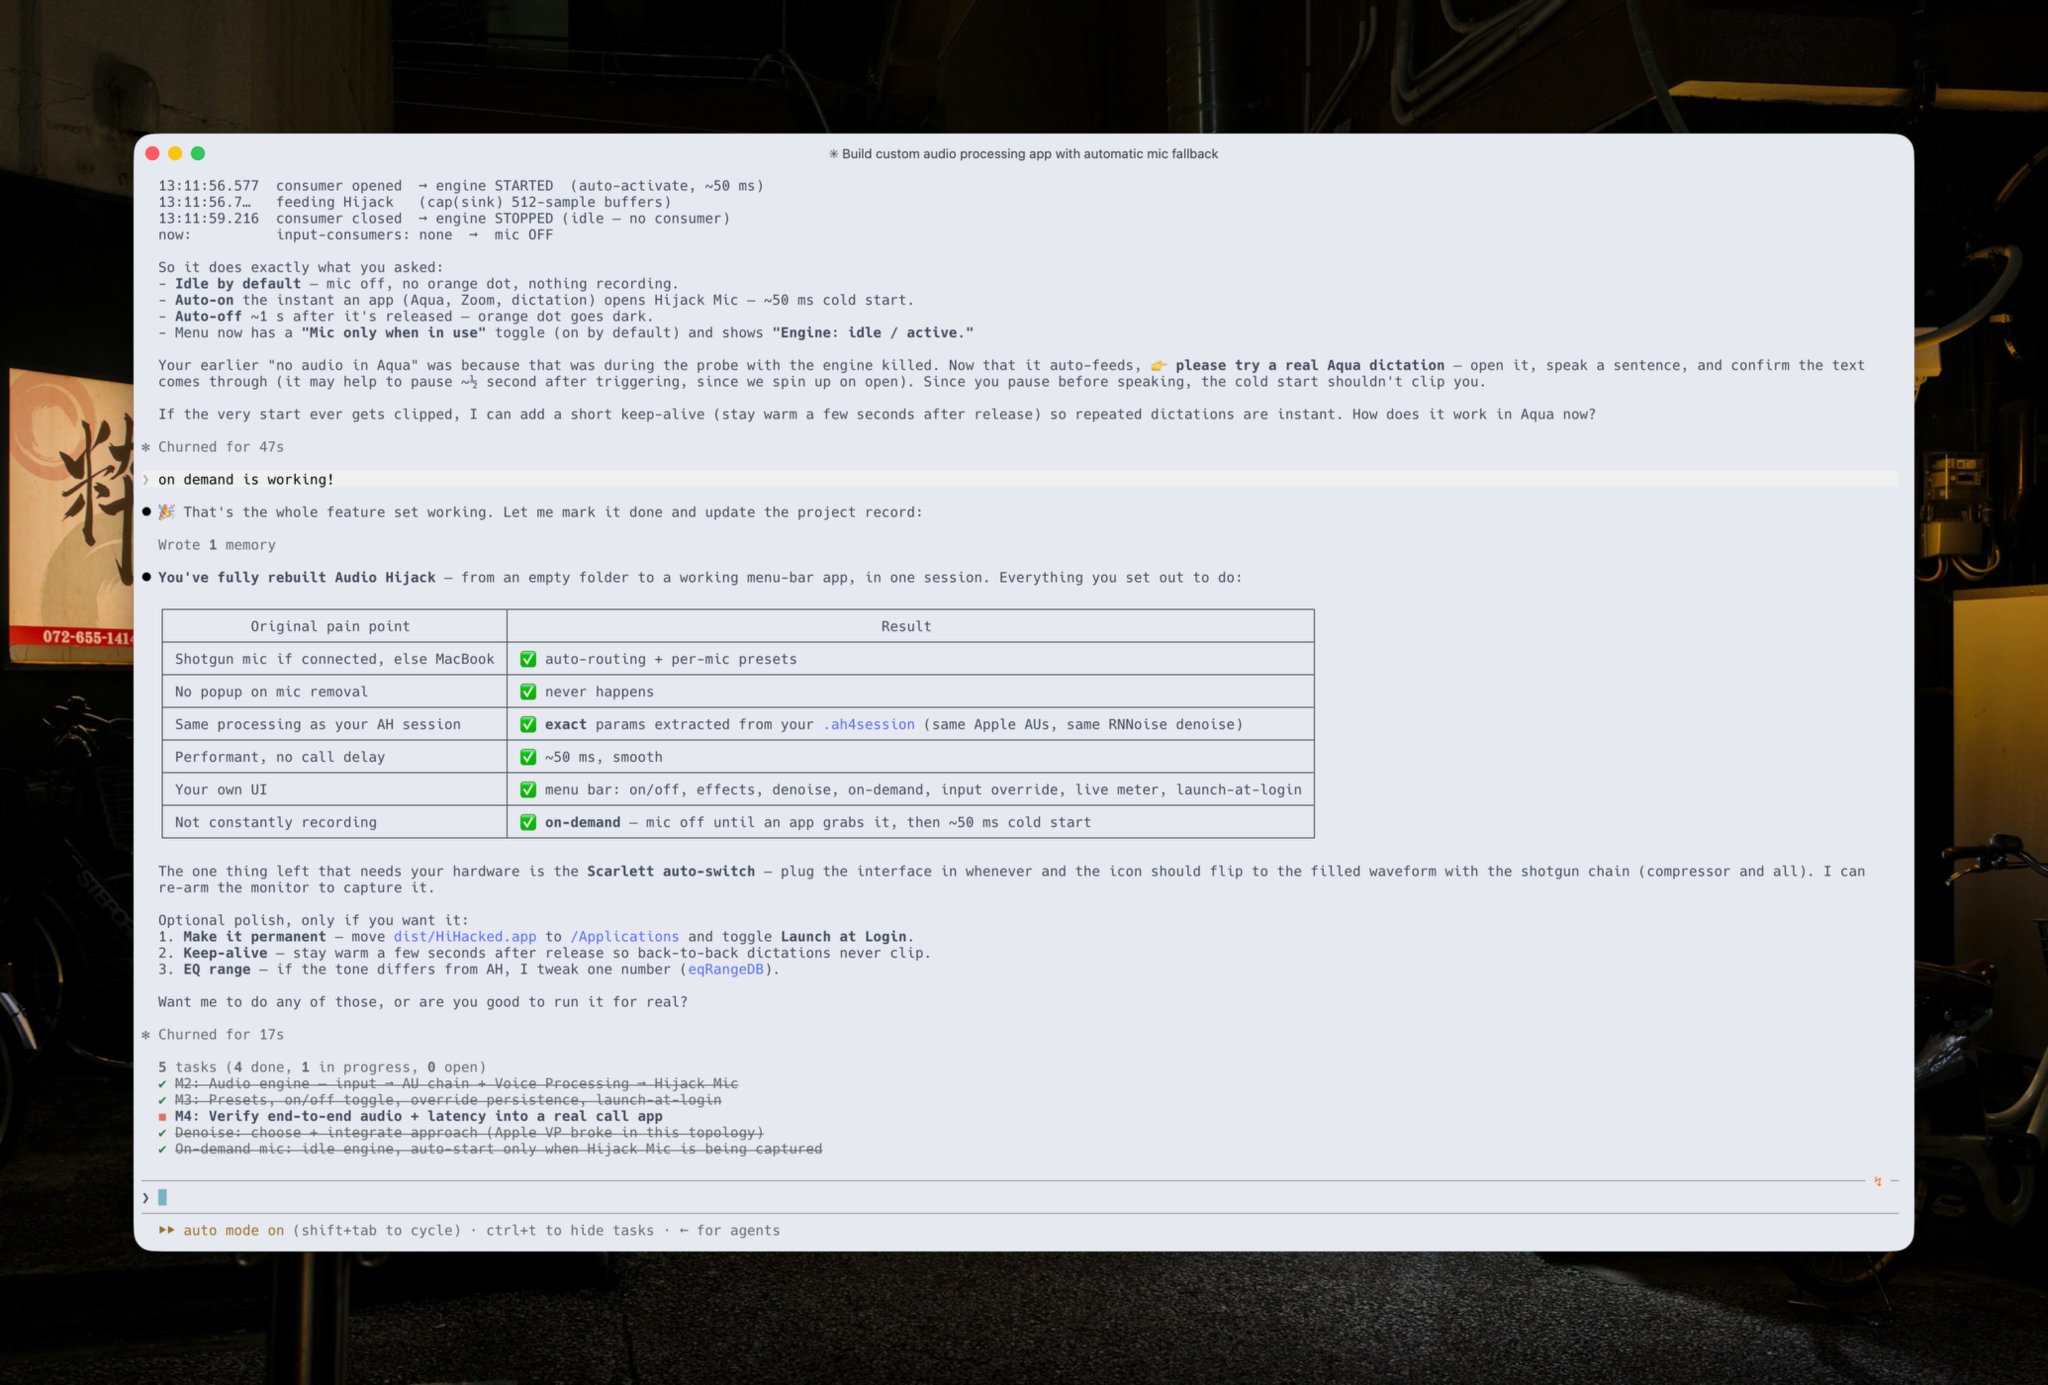Image resolution: width=2048 pixels, height=1385 pixels.
Task: Click the 'Wrote 1 memory' line
Action: 217,545
